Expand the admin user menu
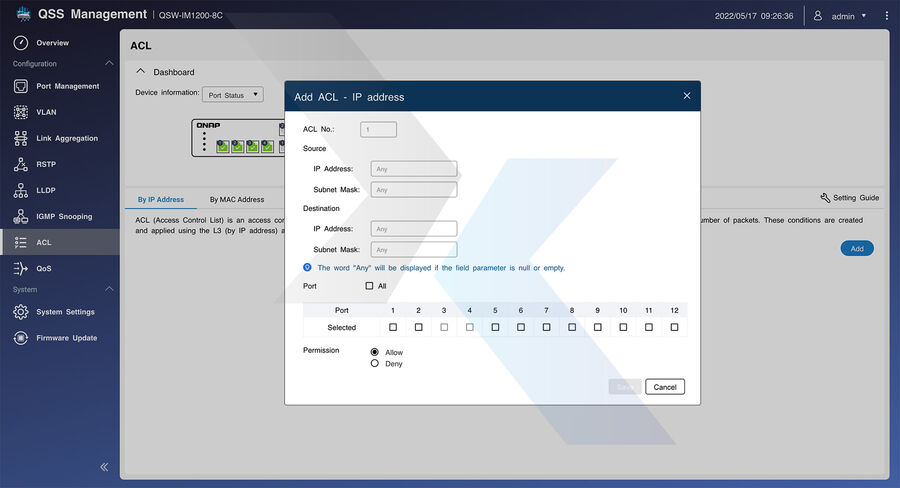The width and height of the screenshot is (900, 488). 841,16
